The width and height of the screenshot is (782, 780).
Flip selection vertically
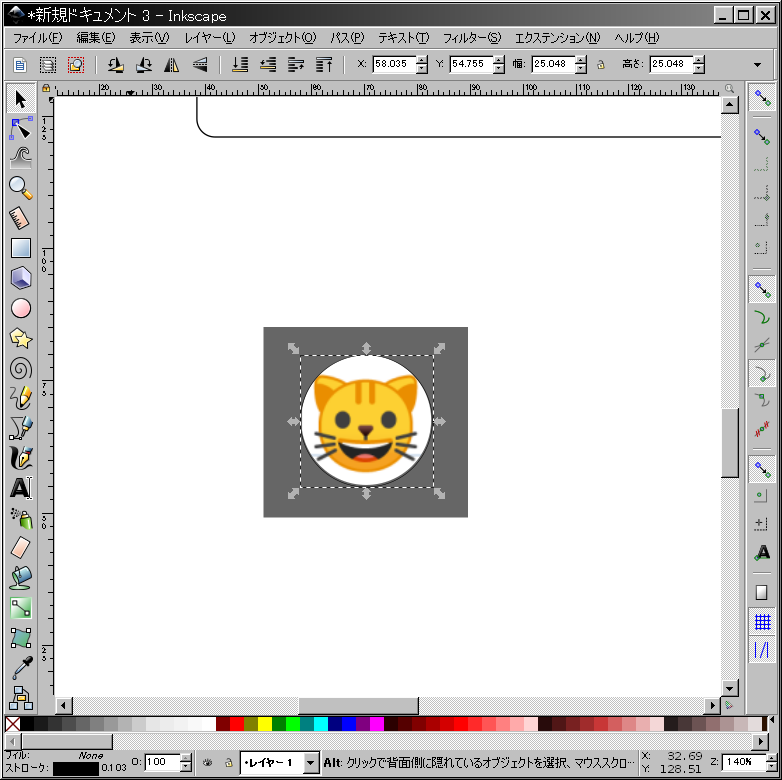click(x=199, y=65)
